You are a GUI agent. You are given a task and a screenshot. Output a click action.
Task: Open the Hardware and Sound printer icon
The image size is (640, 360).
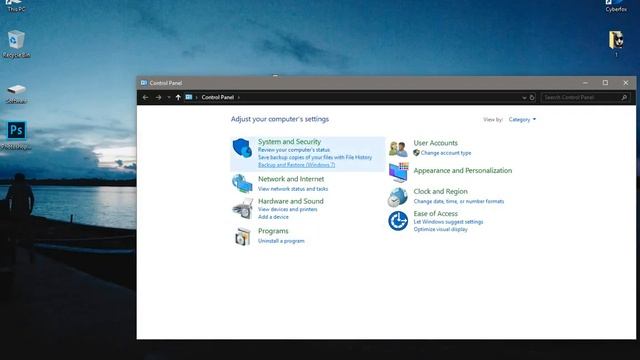point(243,209)
